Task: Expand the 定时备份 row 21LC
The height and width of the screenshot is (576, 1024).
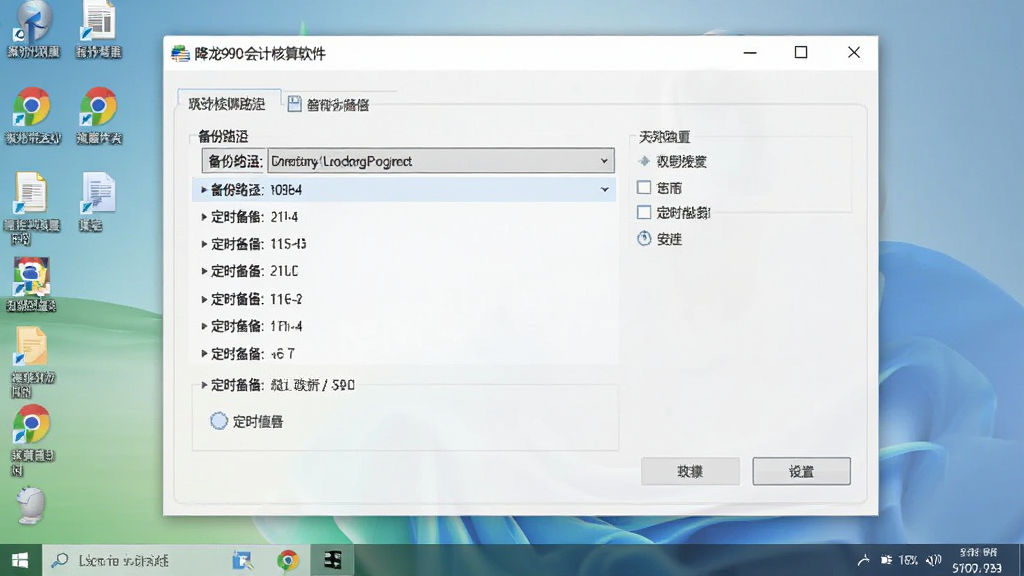Action: point(204,271)
